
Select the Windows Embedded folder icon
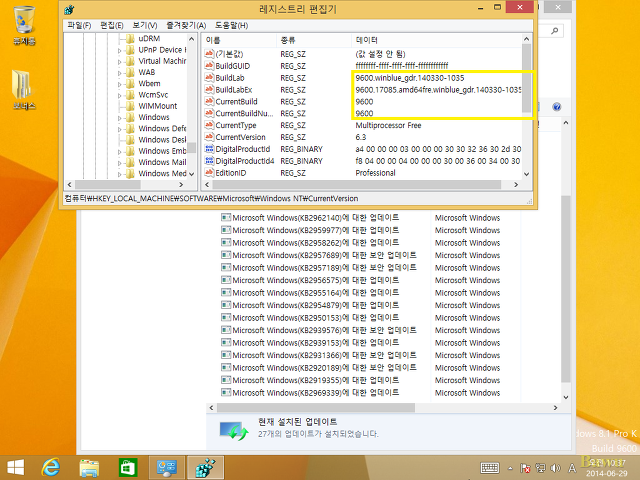(130, 151)
